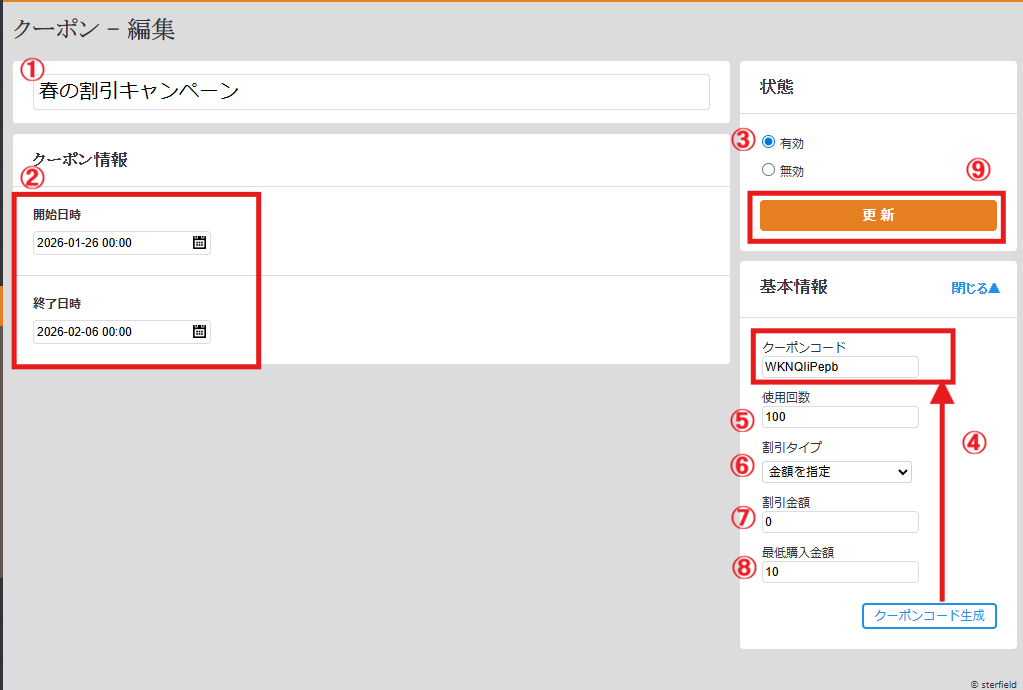This screenshot has height=690, width=1023.
Task: Click the 割引金額 field showing 0
Action: coord(838,521)
